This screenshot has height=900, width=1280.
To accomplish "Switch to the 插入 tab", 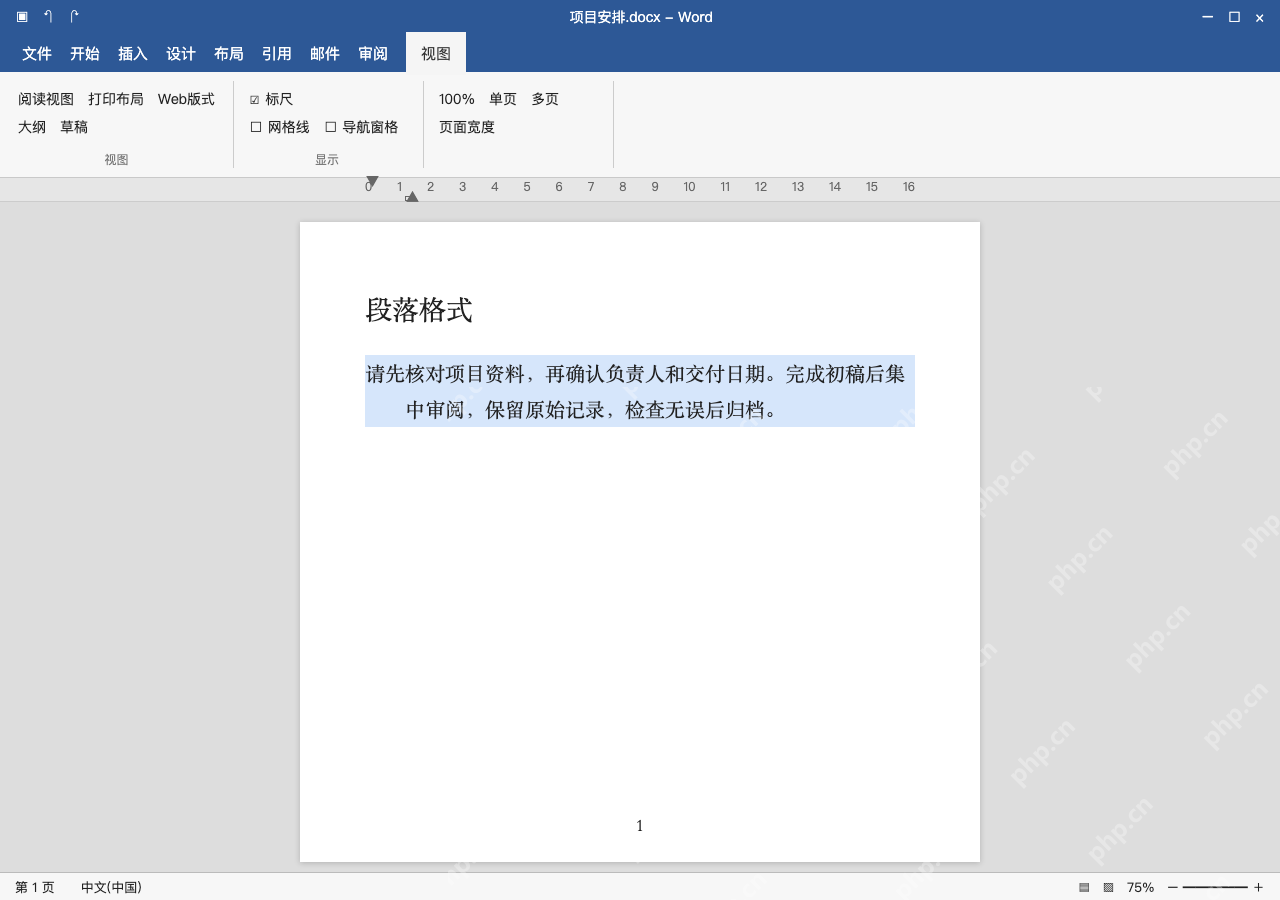I will (x=133, y=54).
